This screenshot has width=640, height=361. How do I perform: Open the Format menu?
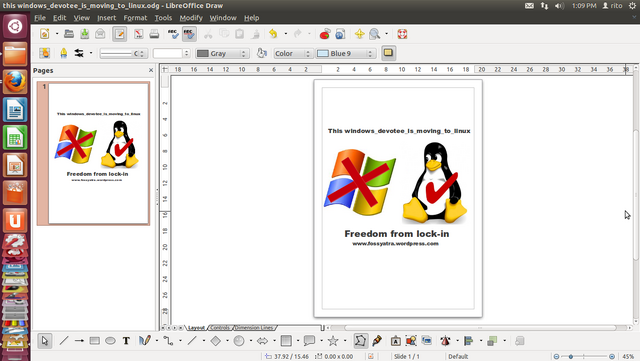[135, 18]
